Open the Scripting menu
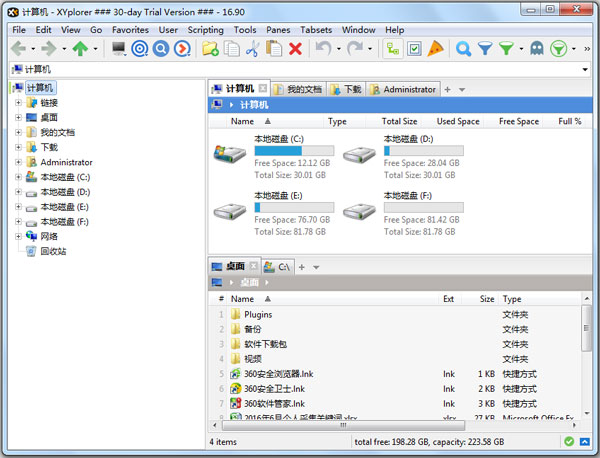This screenshot has height=458, width=600. 205,30
